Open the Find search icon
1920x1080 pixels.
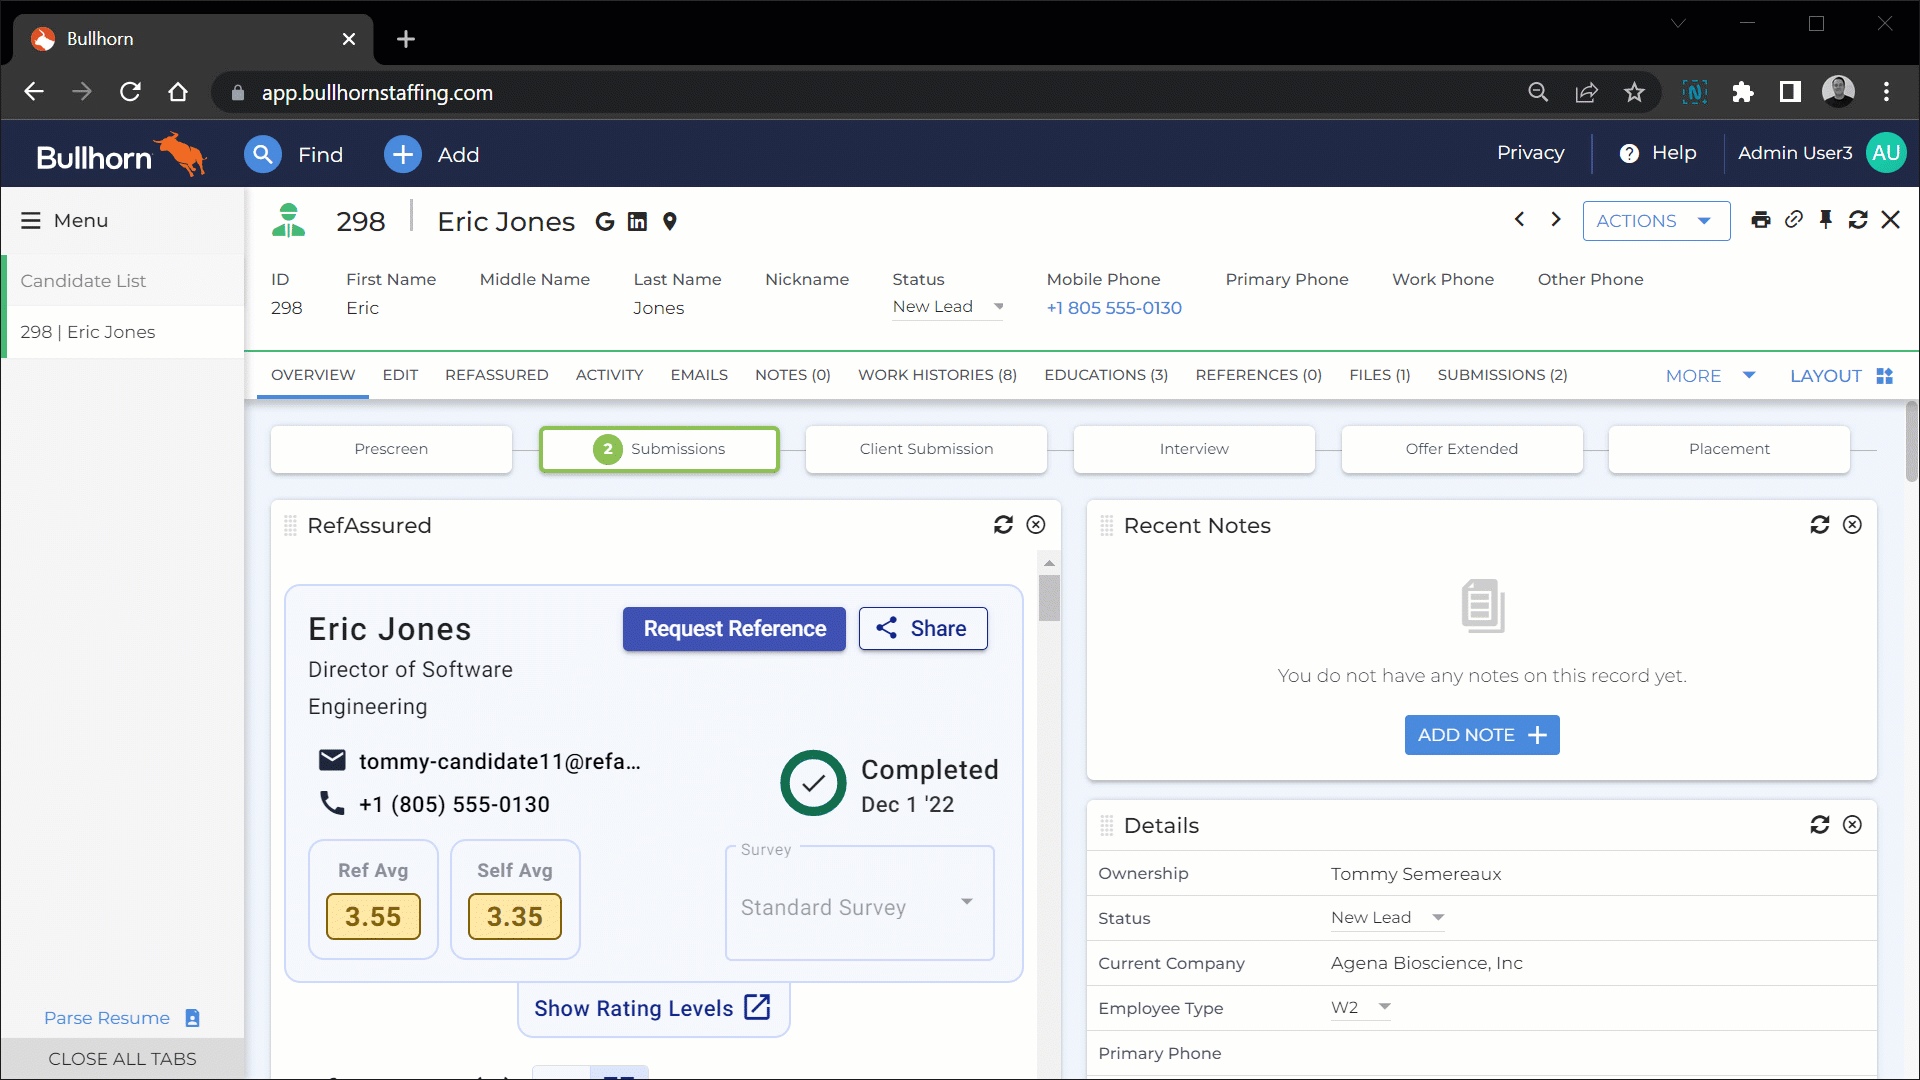263,154
